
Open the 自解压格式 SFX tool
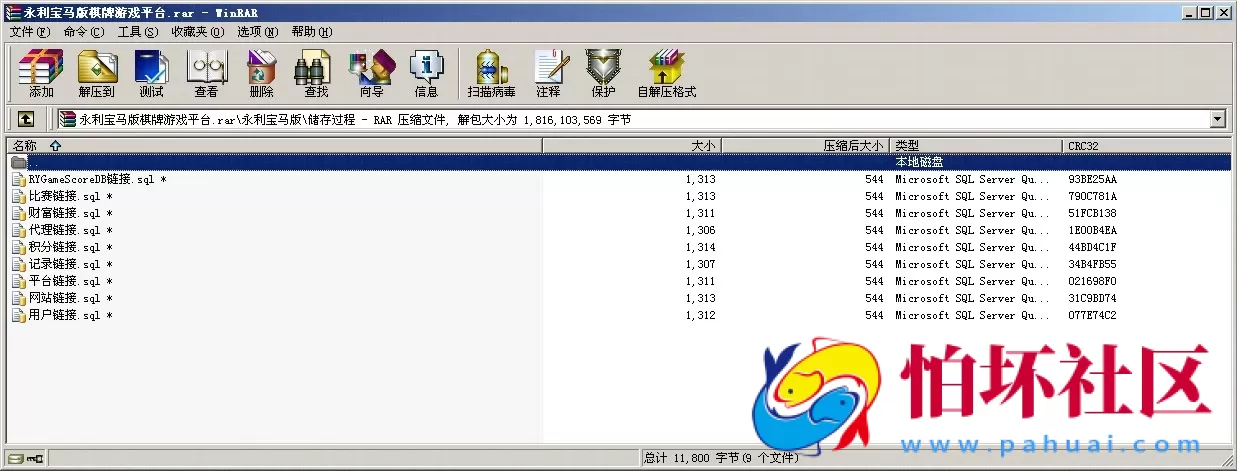666,73
